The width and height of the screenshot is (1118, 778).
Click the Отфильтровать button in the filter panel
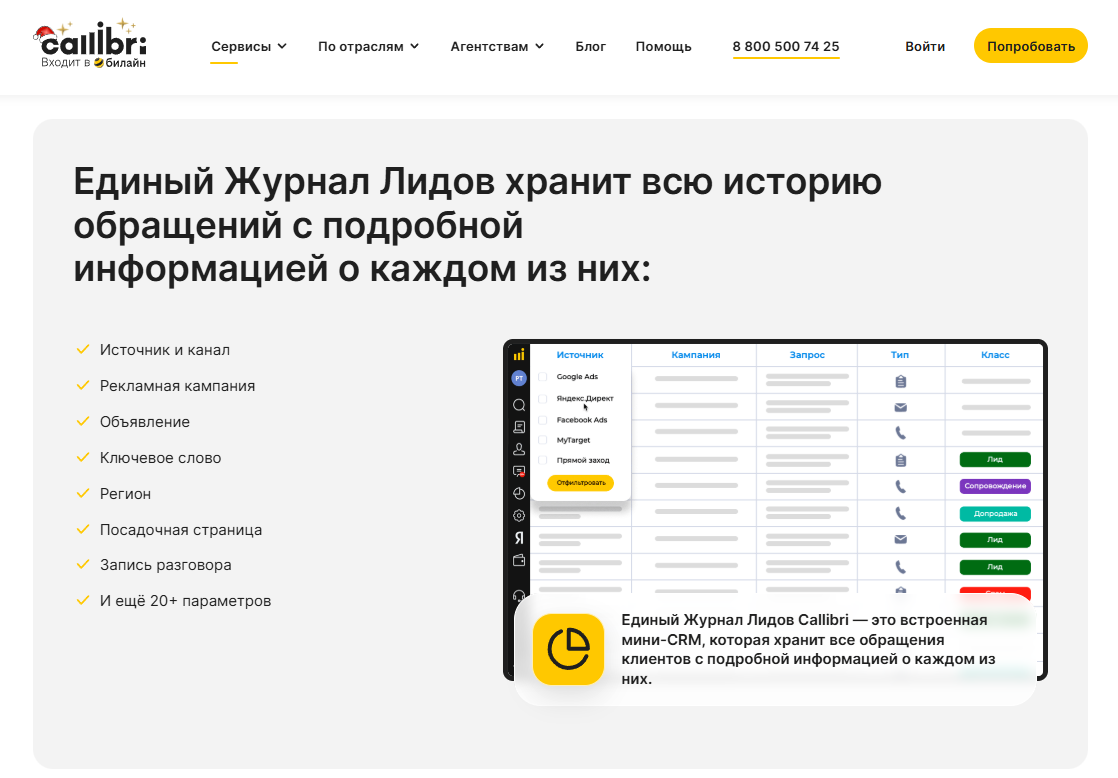click(x=580, y=482)
